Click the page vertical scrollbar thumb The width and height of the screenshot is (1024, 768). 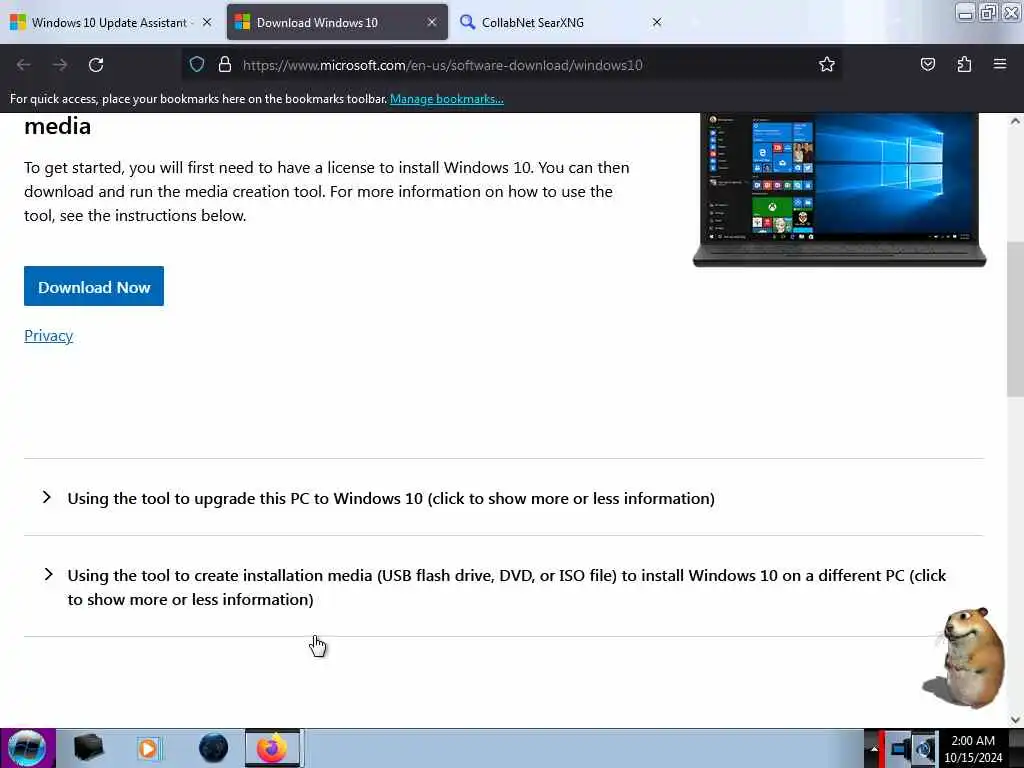1015,319
